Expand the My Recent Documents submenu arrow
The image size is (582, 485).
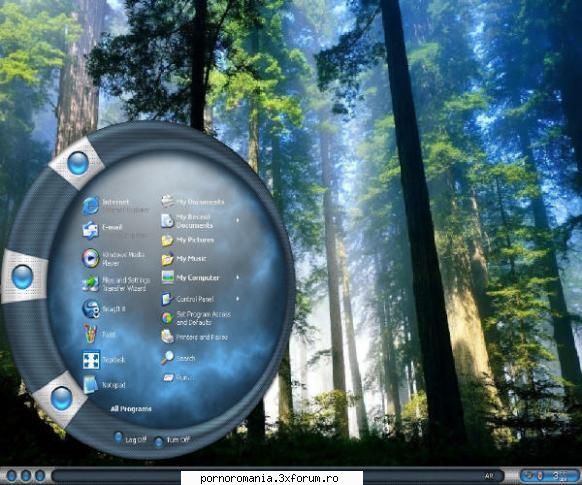[238, 220]
